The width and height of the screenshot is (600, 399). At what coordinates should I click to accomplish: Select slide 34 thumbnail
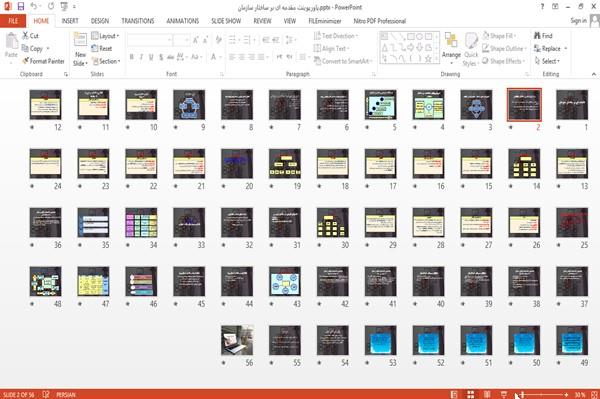click(141, 222)
